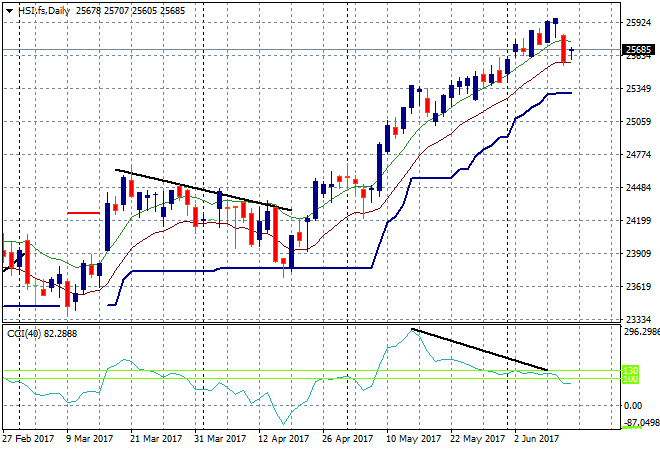The height and width of the screenshot is (450, 660).
Task: Select the 10 May 2017 date label
Action: (413, 439)
